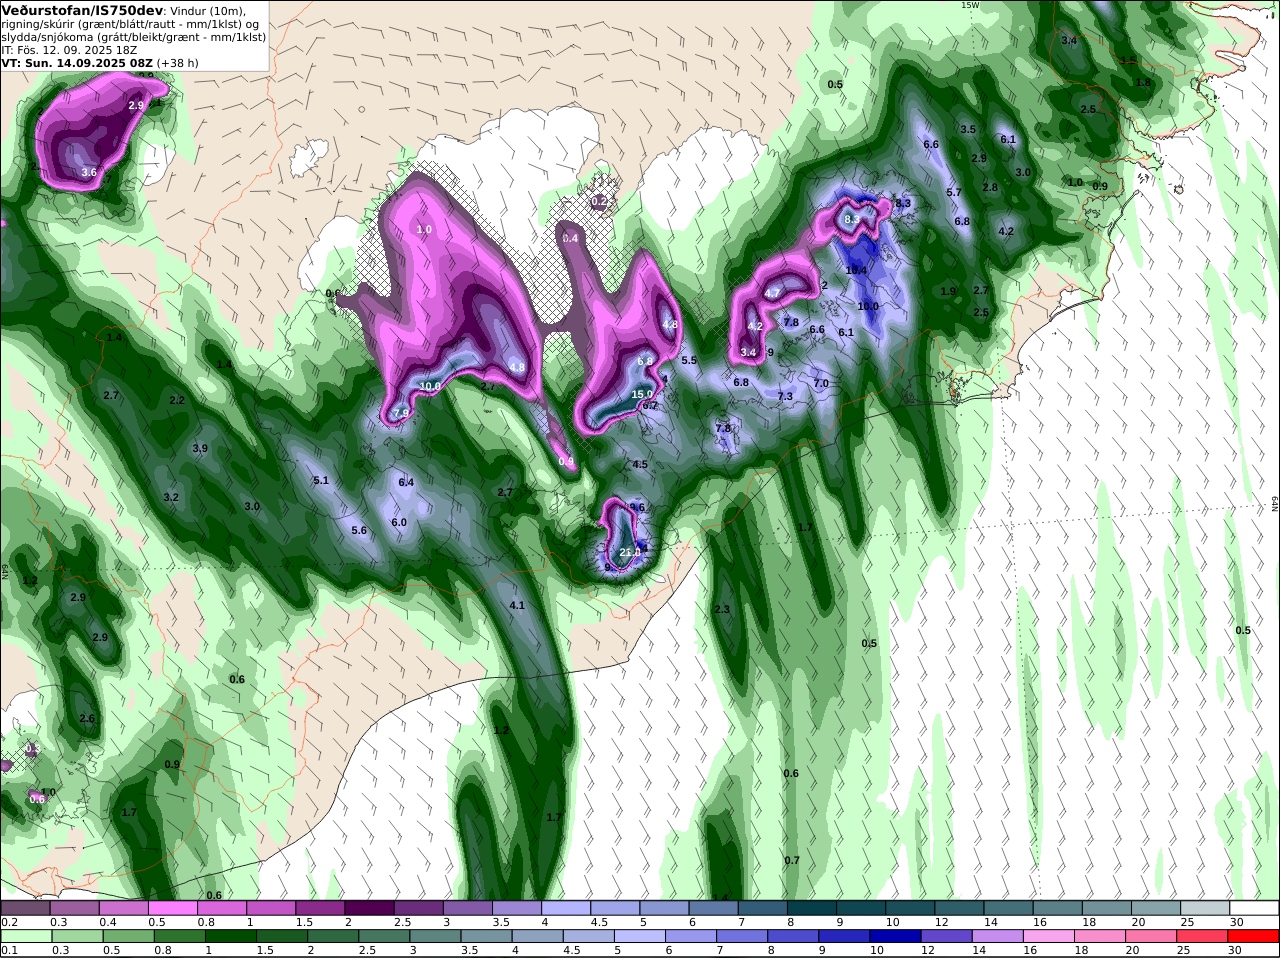
Task: Click the precipitation value '21.0' on the map
Action: (x=630, y=552)
